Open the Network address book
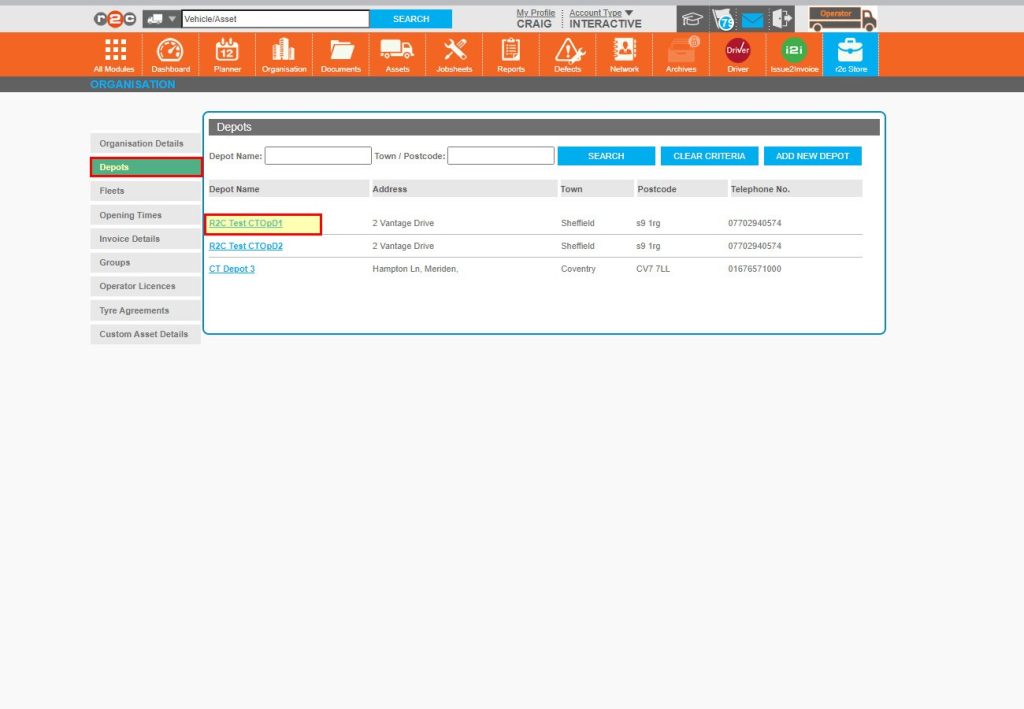The image size is (1024, 709). (624, 53)
